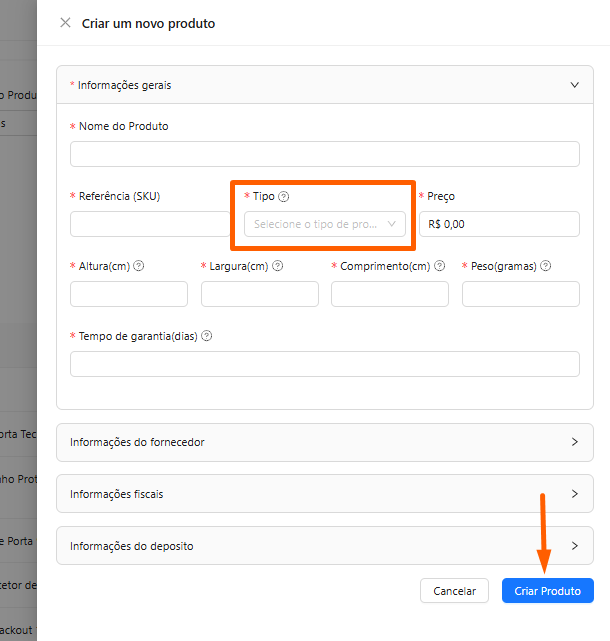Click the Preço input showing R$ 0,00

click(x=499, y=224)
